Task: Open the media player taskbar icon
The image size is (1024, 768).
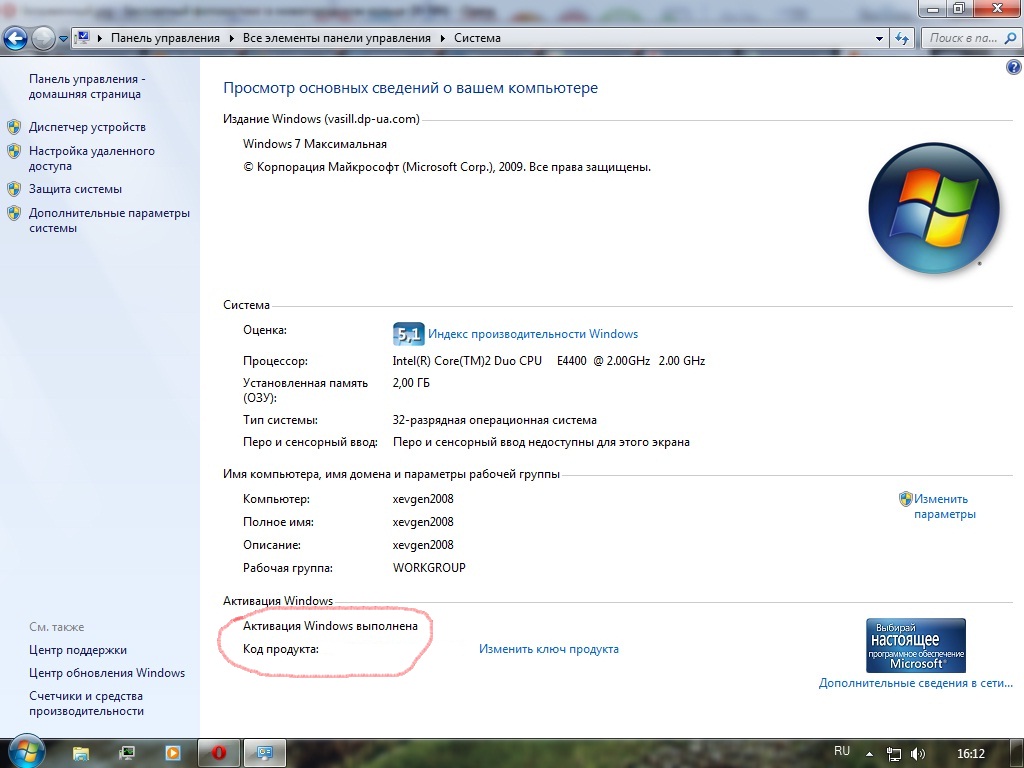Action: pyautogui.click(x=173, y=752)
